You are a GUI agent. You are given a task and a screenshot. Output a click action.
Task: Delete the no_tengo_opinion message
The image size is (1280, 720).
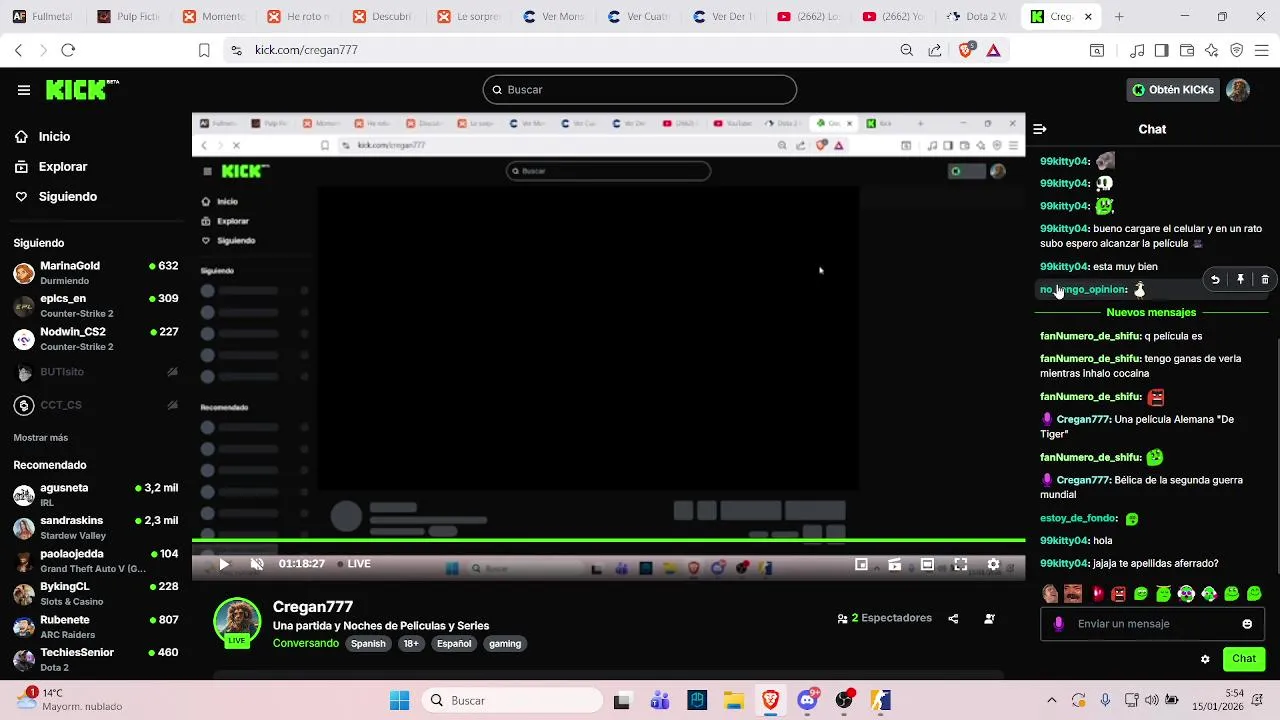[1265, 280]
